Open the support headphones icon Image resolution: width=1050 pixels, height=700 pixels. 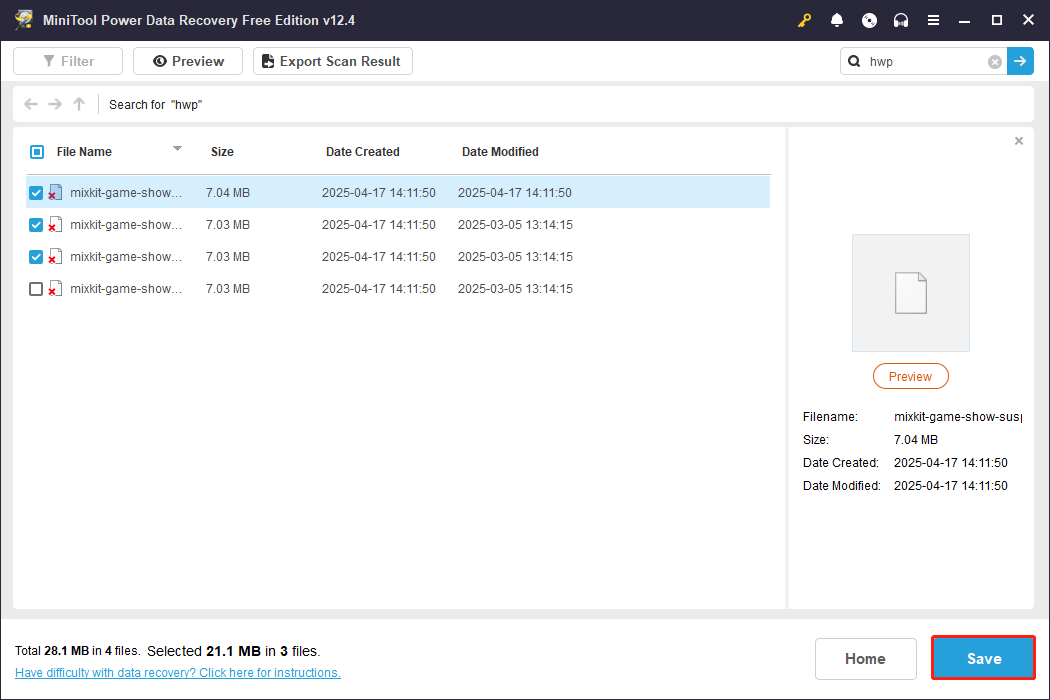point(901,20)
